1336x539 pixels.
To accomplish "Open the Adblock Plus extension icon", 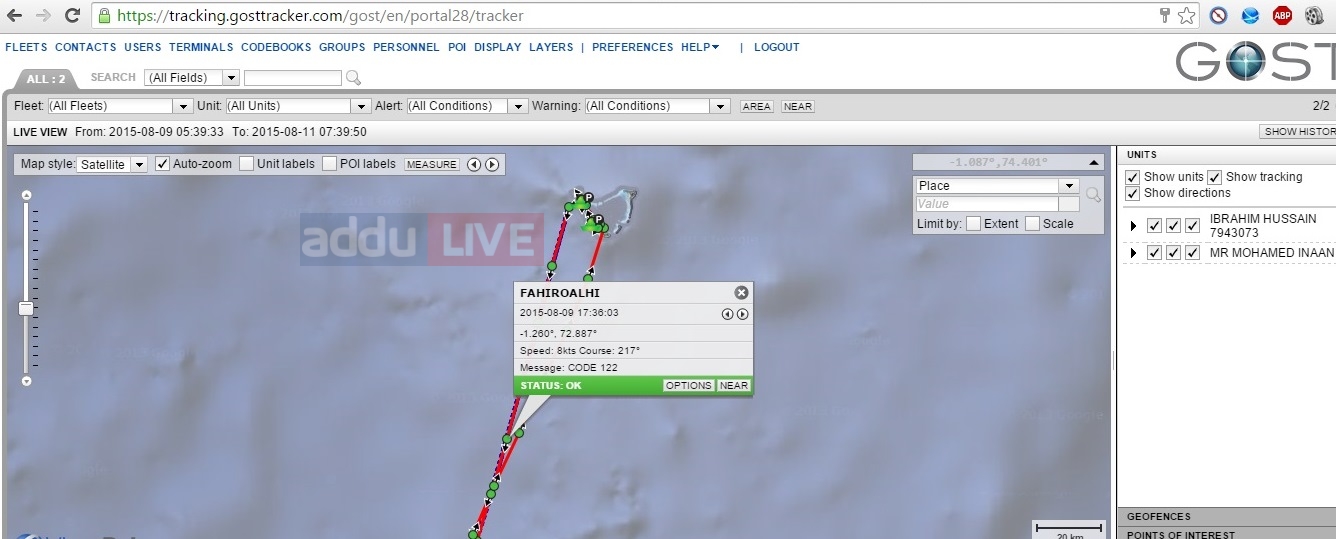I will point(1282,15).
